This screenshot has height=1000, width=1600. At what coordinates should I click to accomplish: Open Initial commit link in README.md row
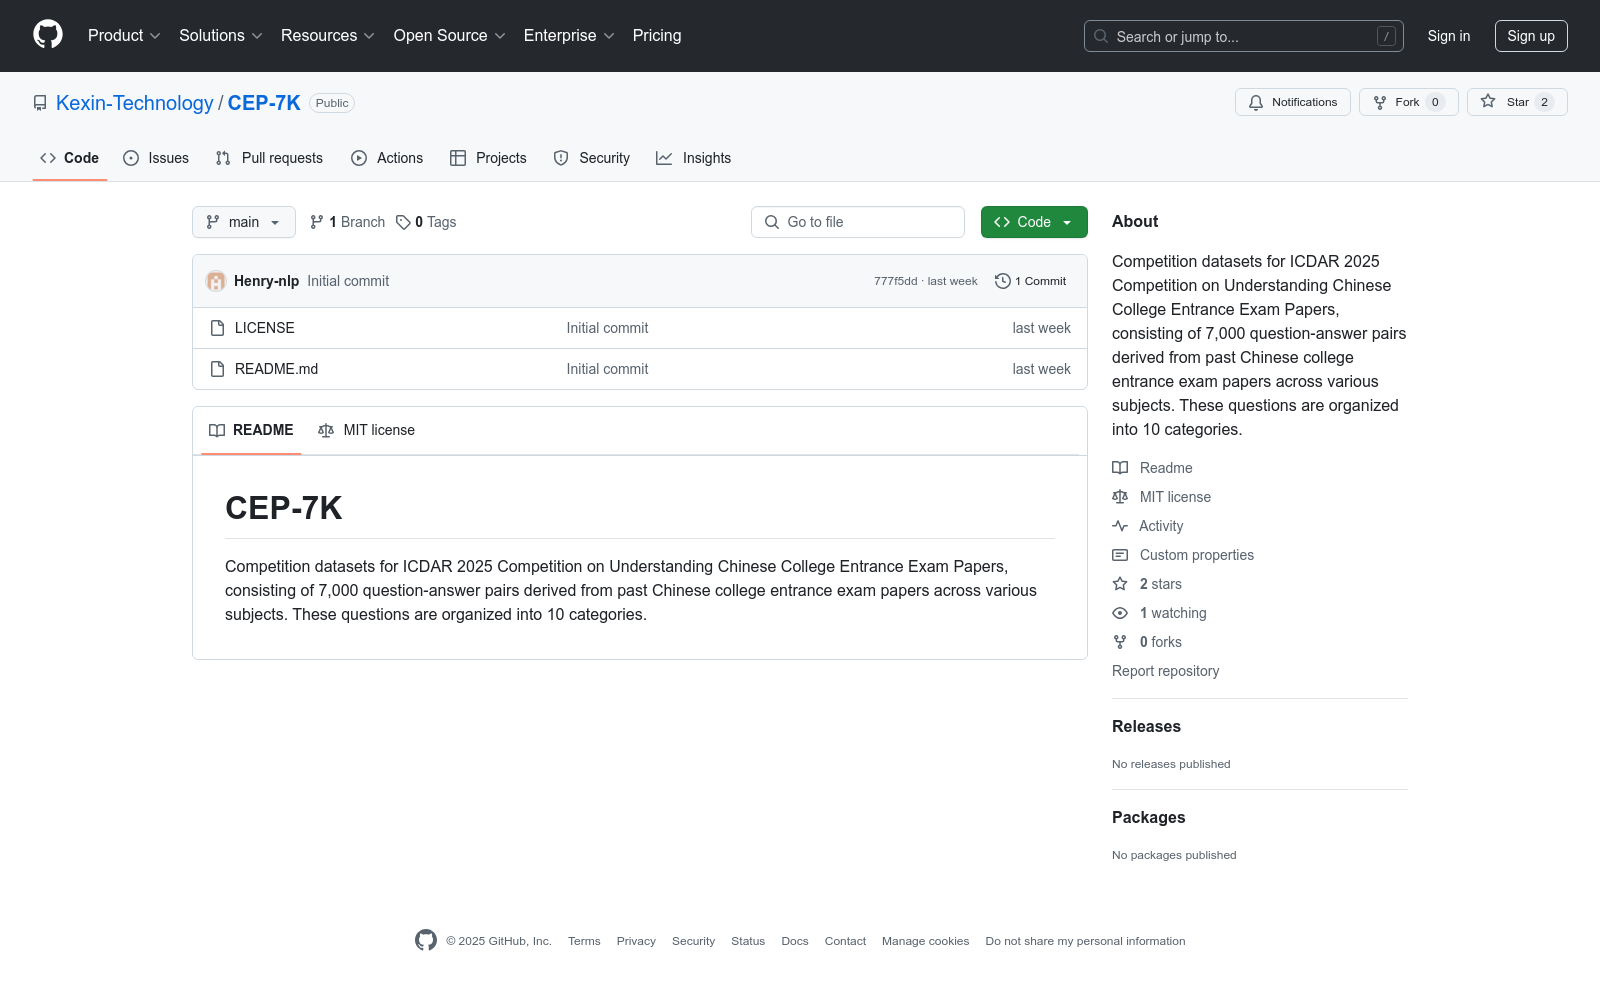click(x=607, y=369)
